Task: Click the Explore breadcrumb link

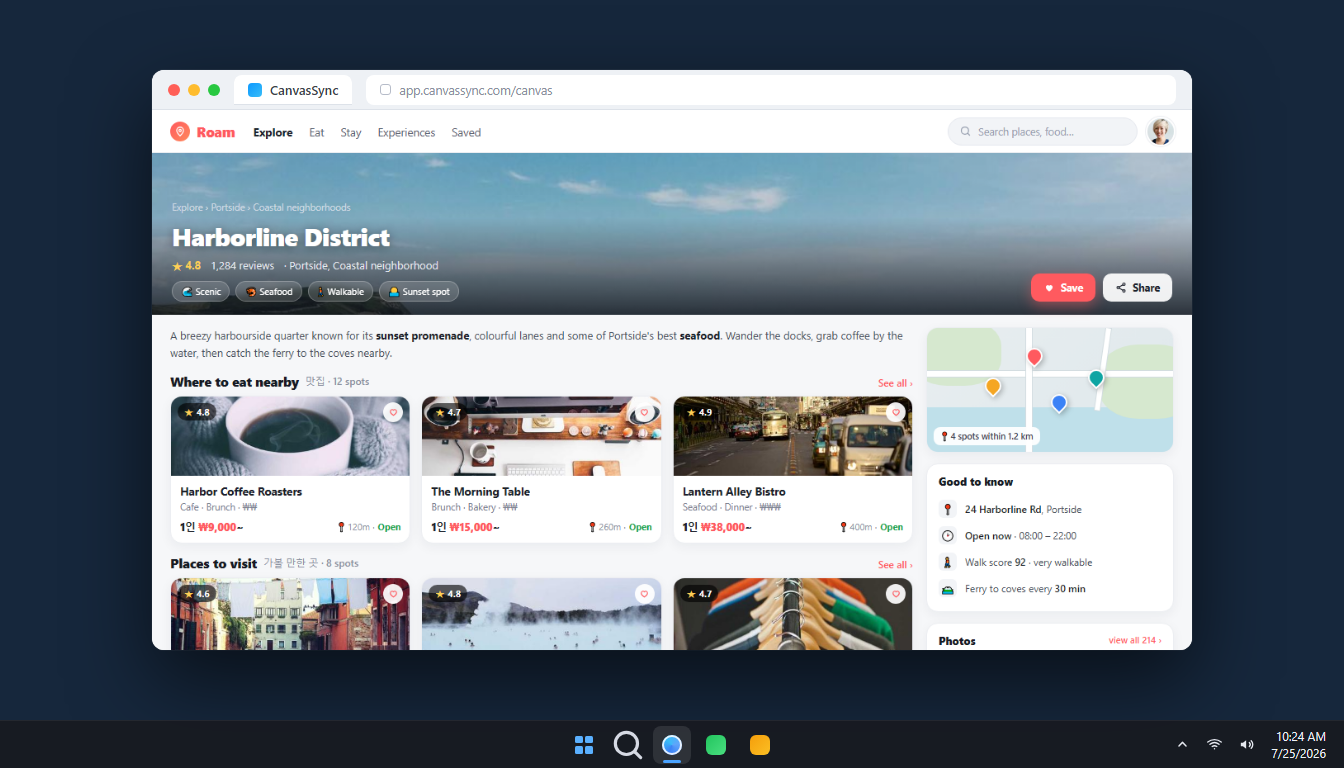Action: click(x=187, y=208)
